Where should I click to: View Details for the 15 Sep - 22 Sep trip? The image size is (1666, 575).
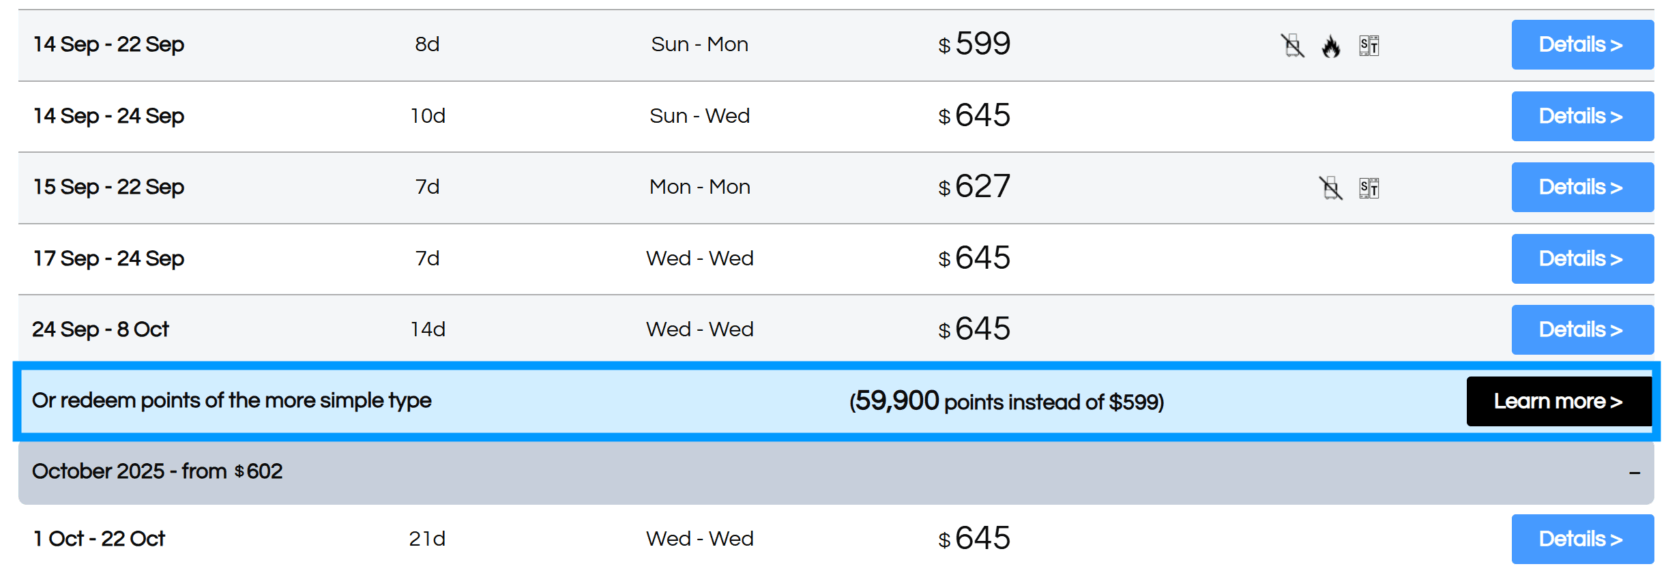[x=1582, y=187]
